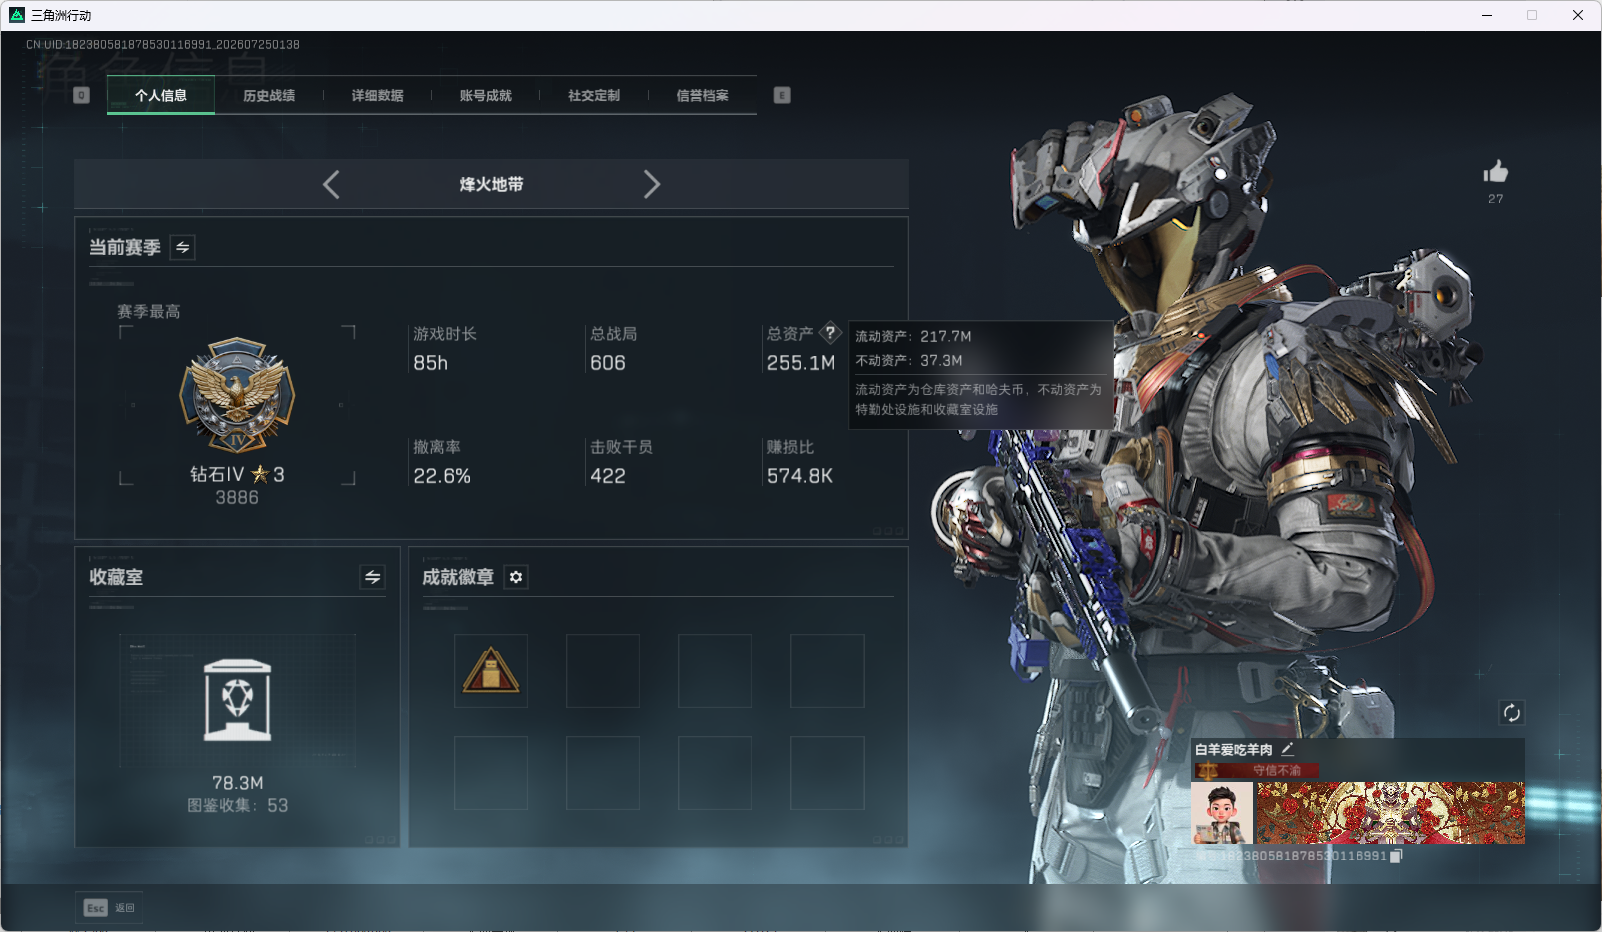Click the thumbs-up like icon

(1495, 172)
